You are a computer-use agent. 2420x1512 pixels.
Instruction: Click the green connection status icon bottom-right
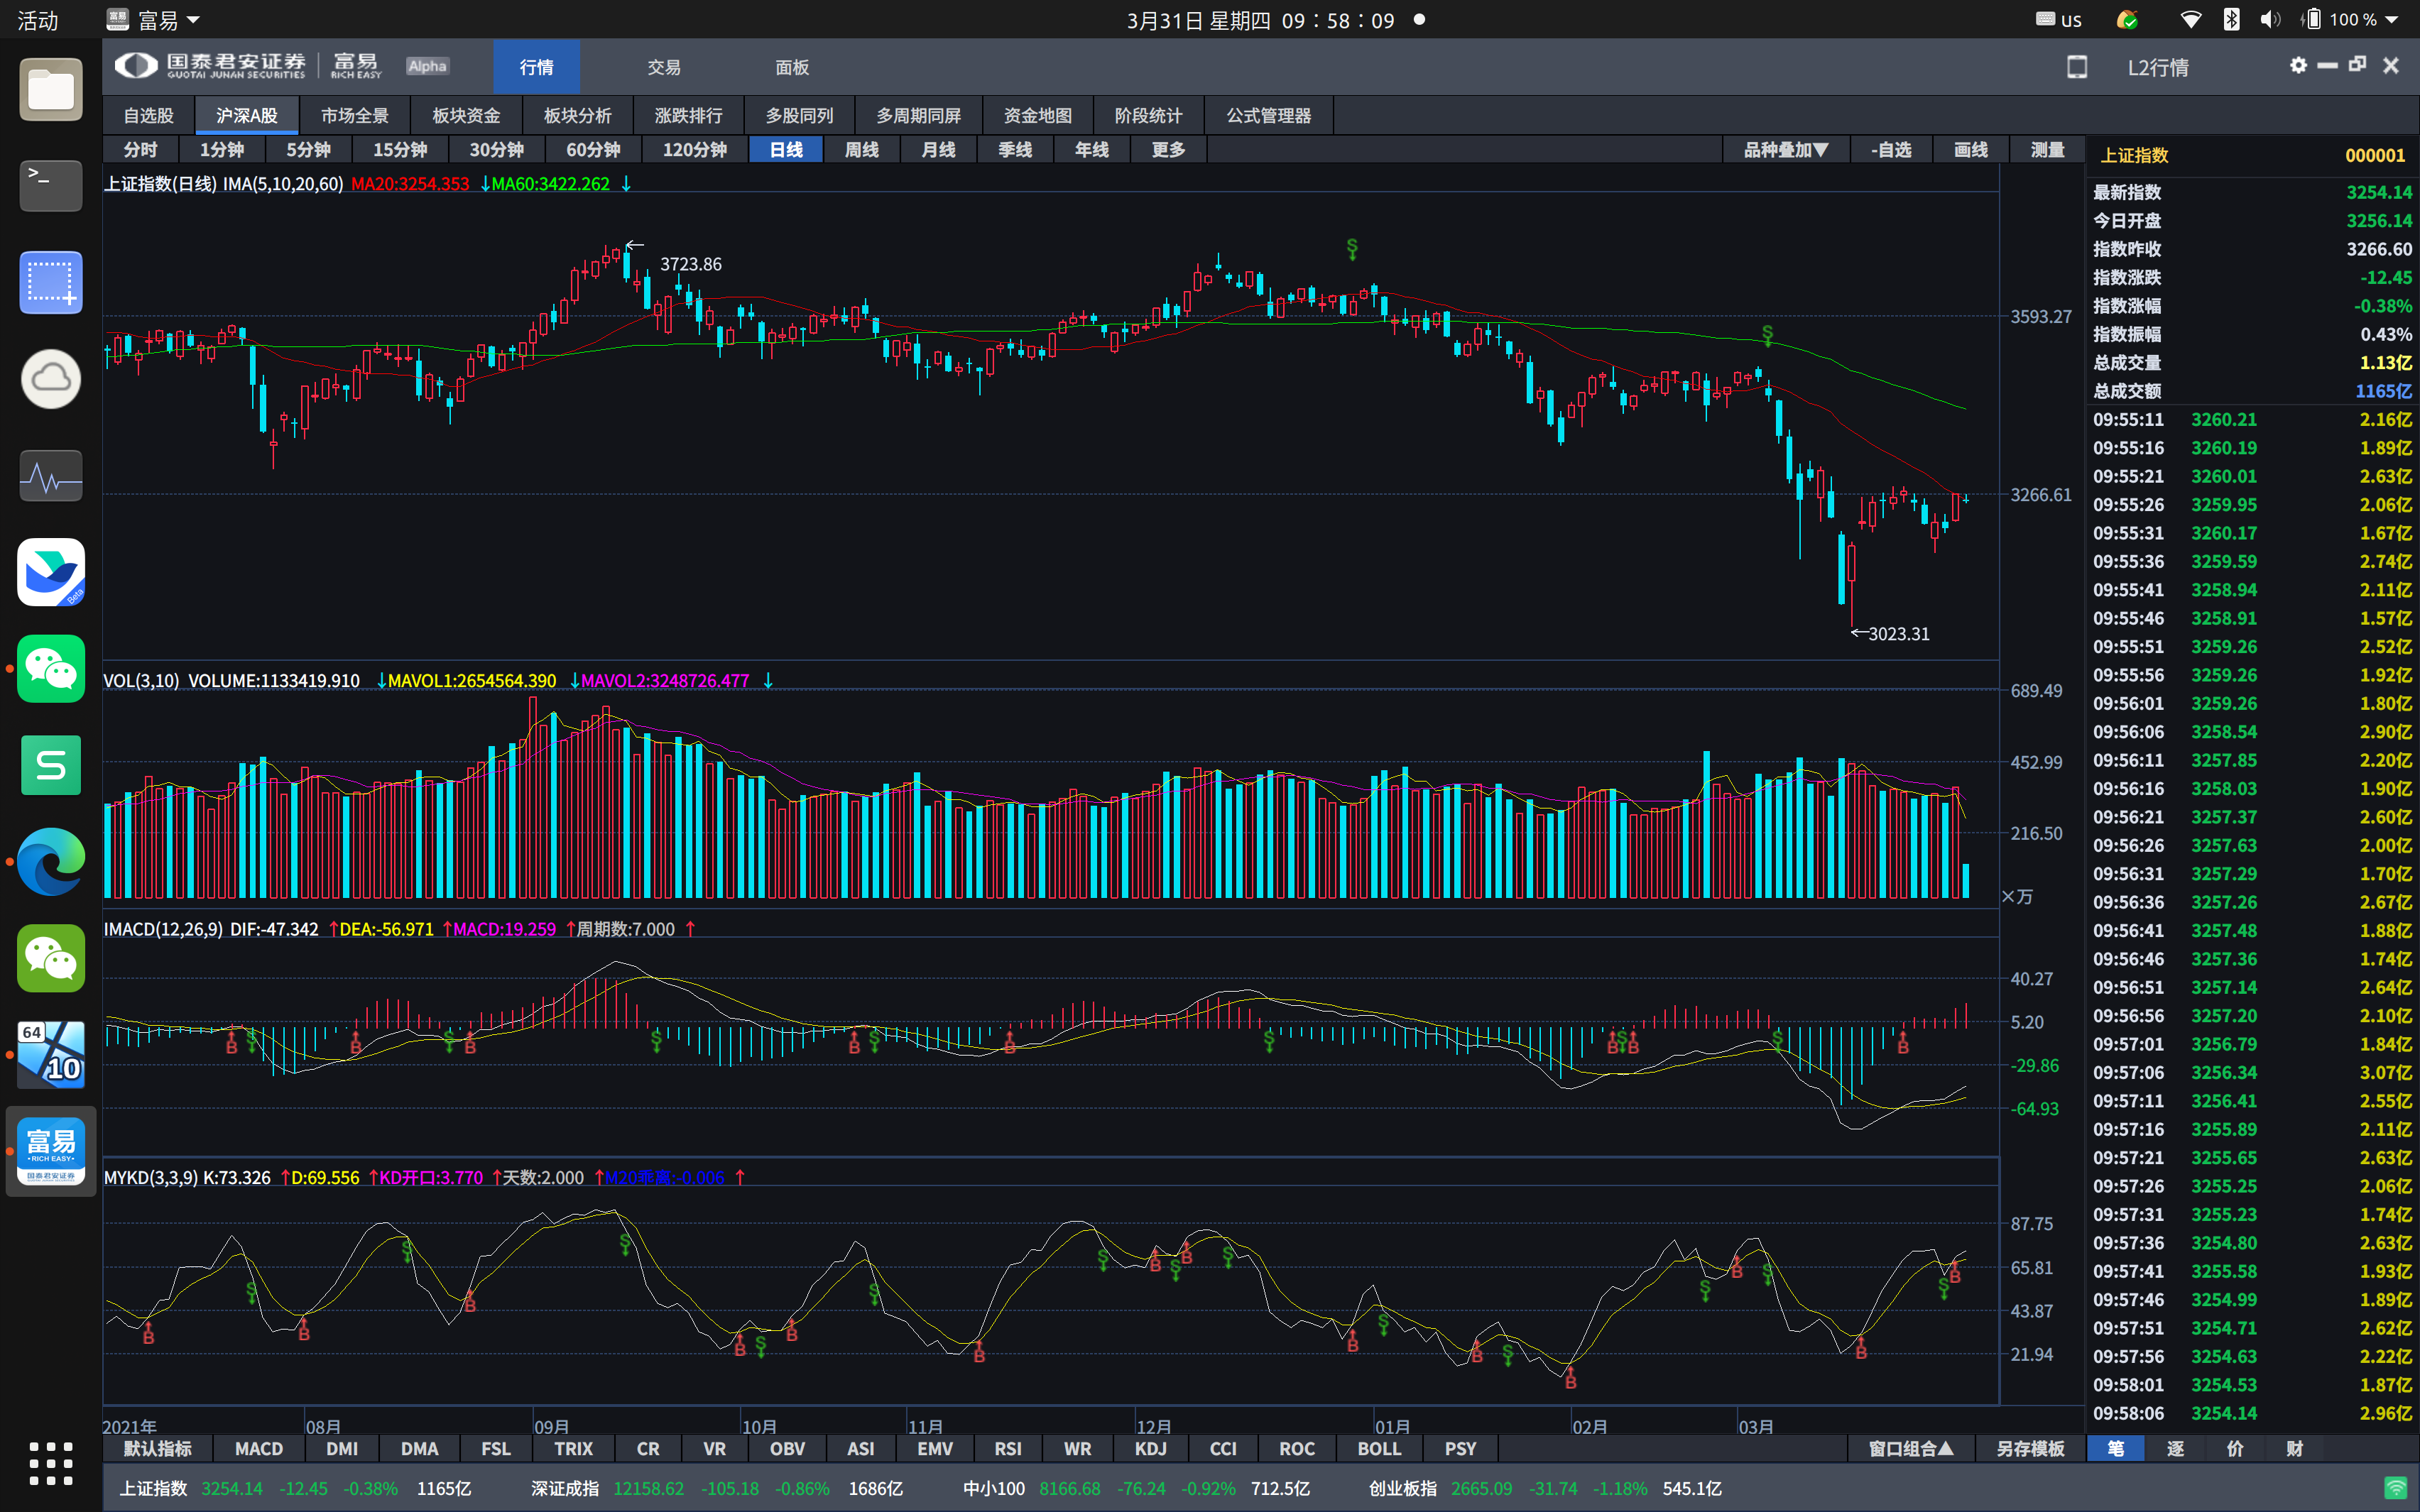point(2395,1487)
